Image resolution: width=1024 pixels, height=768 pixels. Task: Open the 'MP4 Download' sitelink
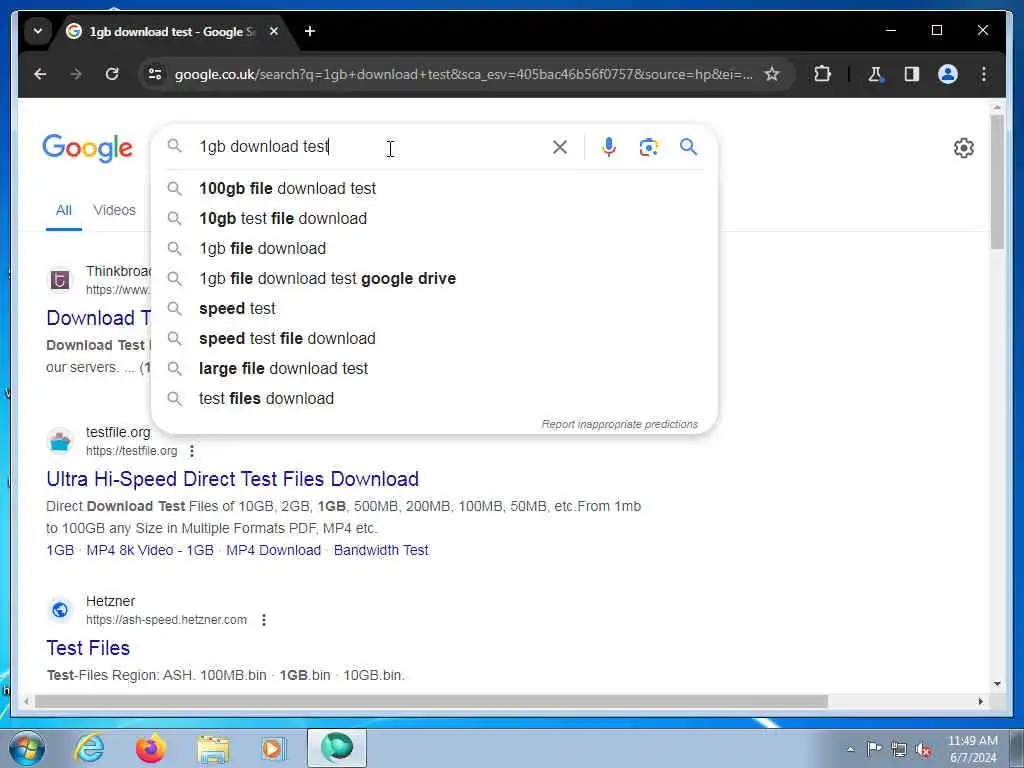tap(274, 551)
